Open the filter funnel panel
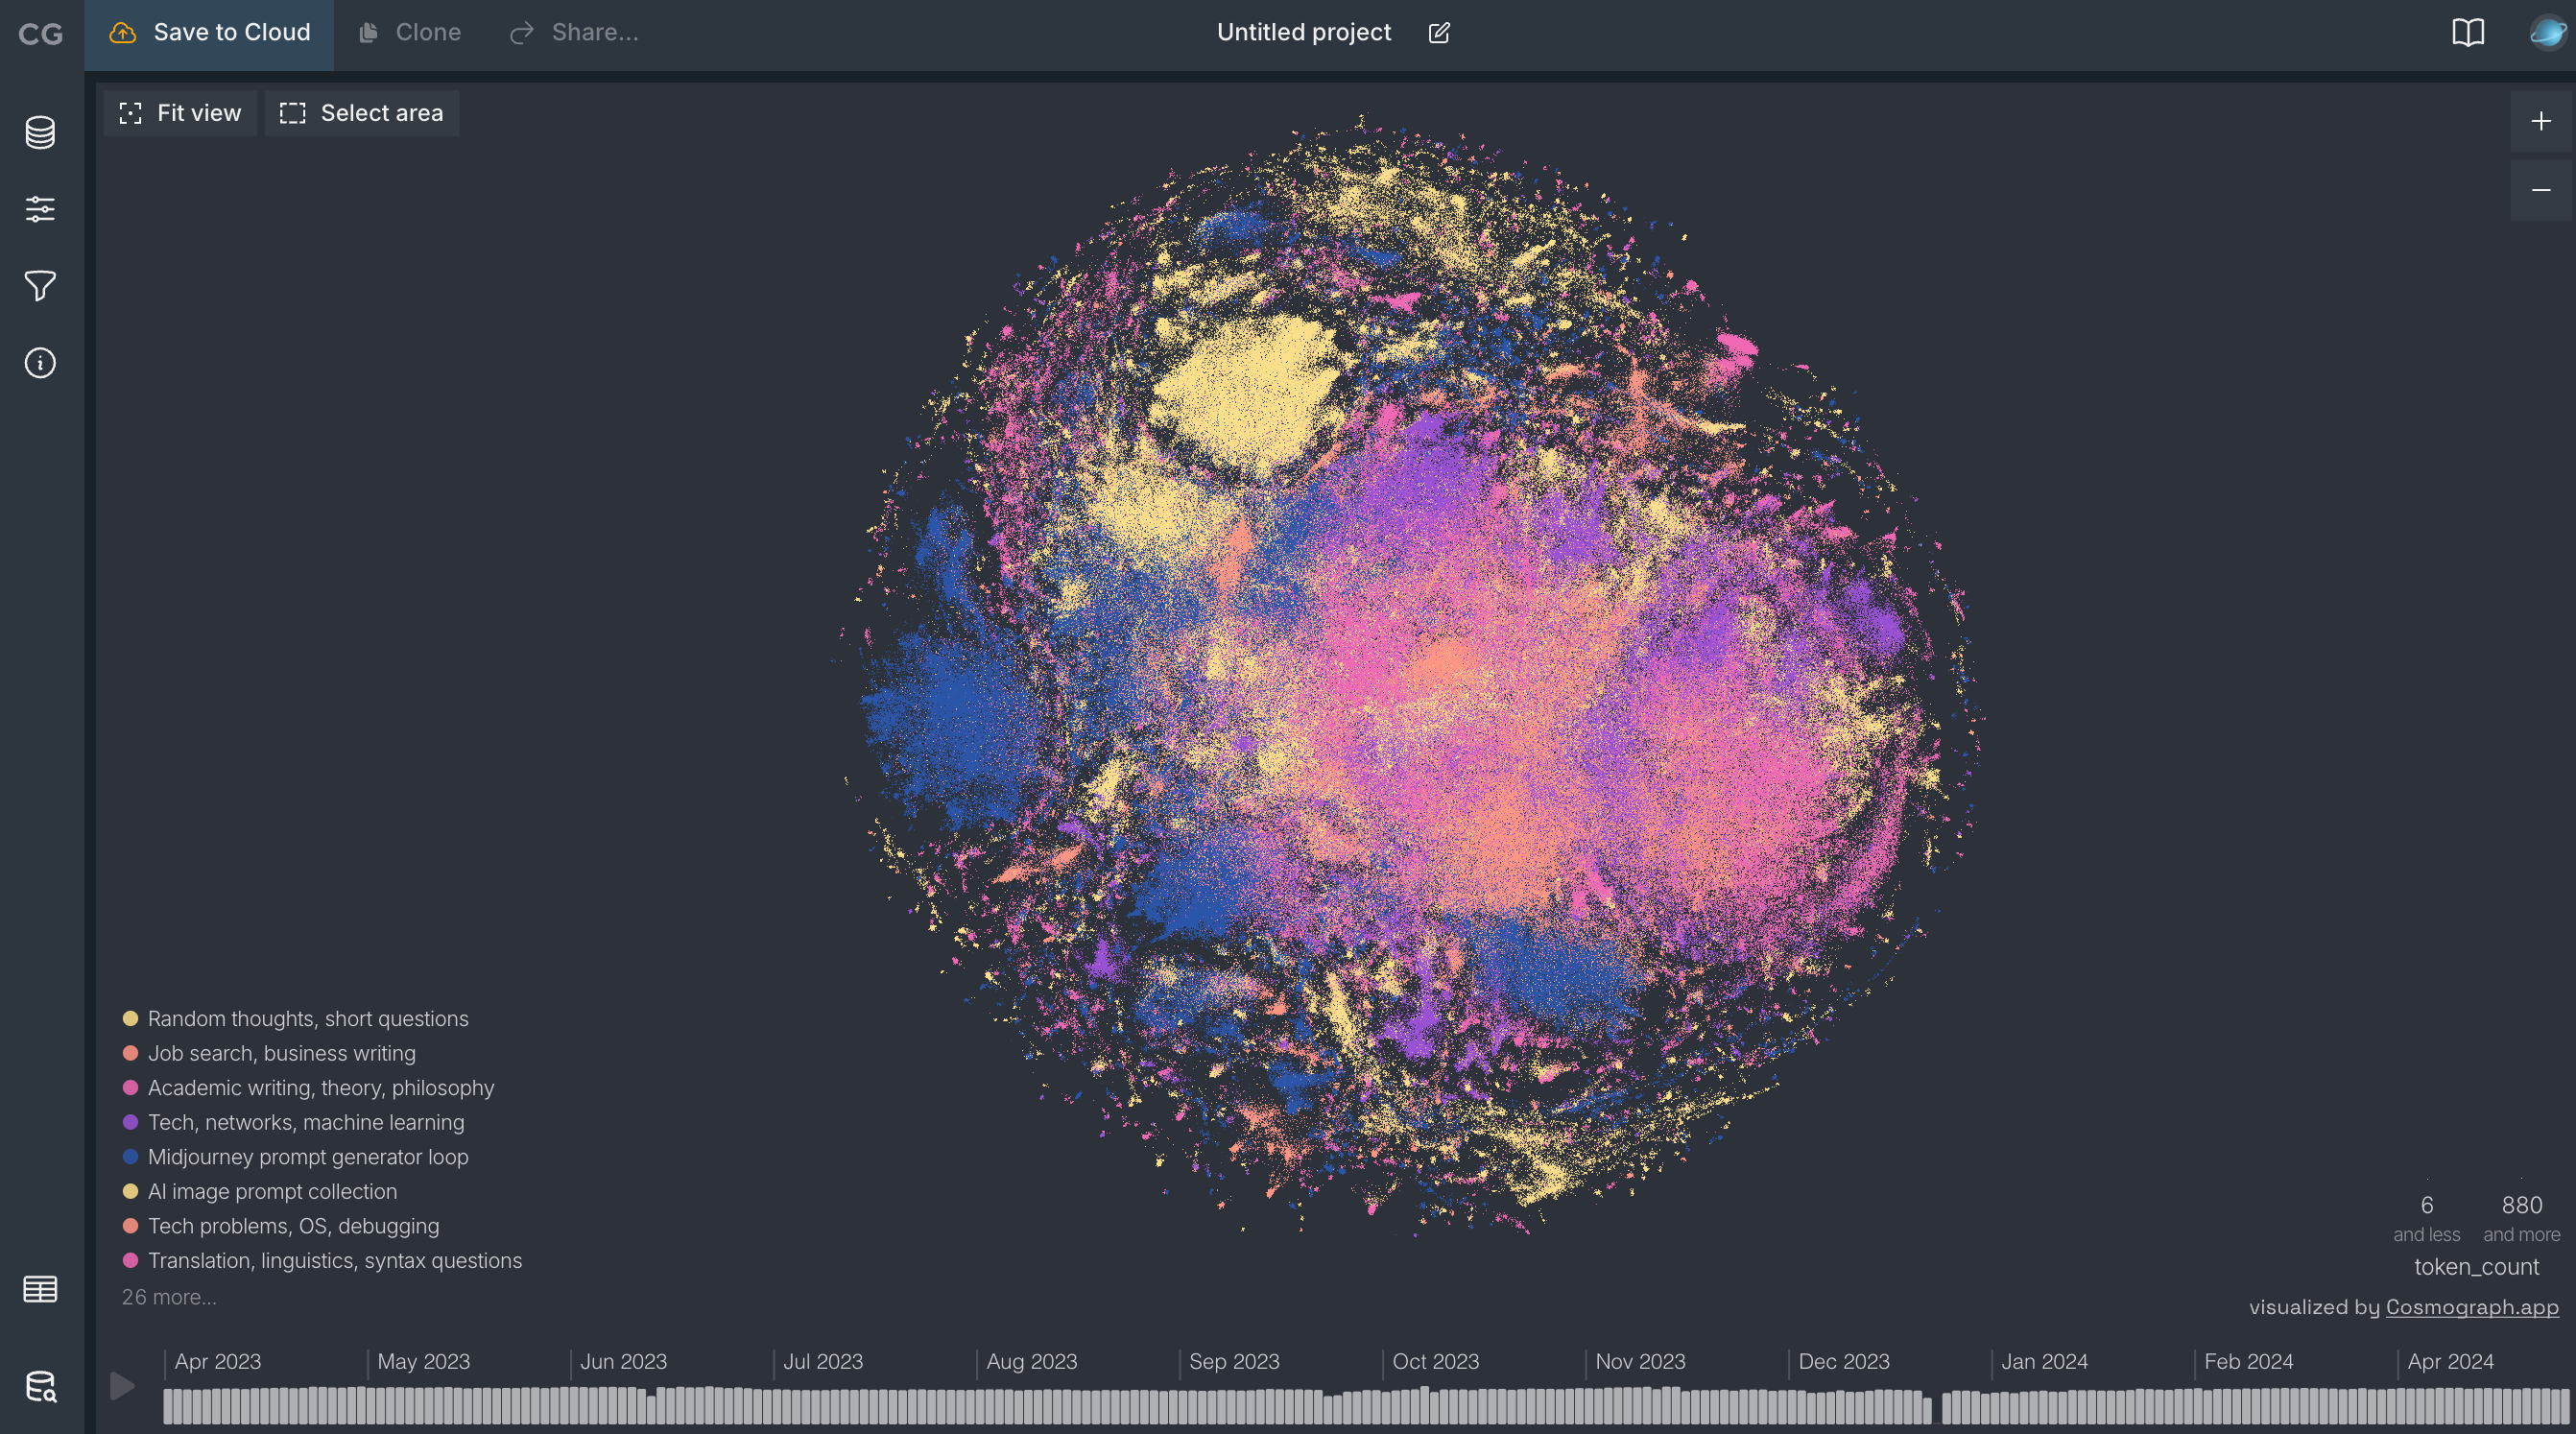 pyautogui.click(x=40, y=286)
